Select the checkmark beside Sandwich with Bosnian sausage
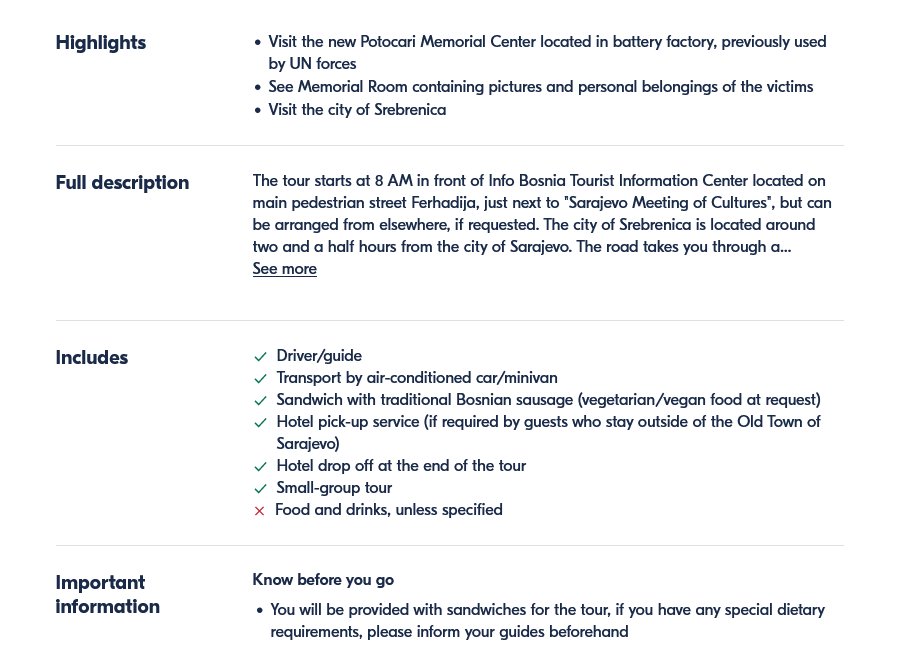 click(260, 401)
